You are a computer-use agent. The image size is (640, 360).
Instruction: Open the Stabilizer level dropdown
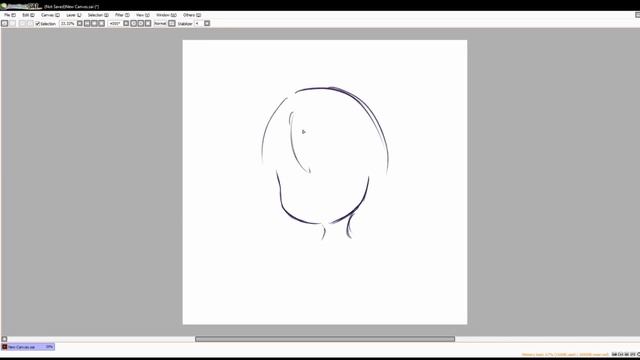click(x=207, y=24)
